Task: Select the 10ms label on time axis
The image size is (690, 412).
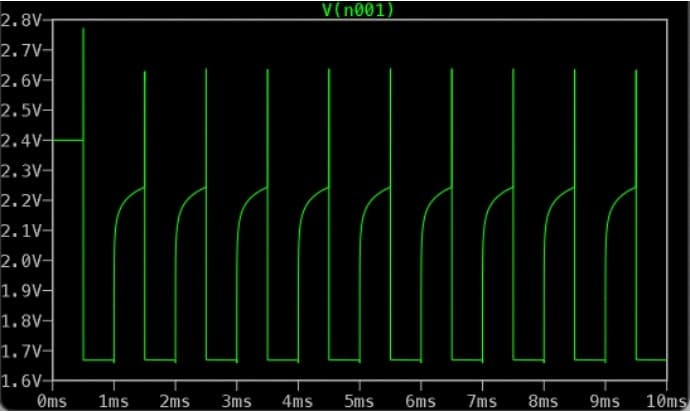Action: point(663,399)
